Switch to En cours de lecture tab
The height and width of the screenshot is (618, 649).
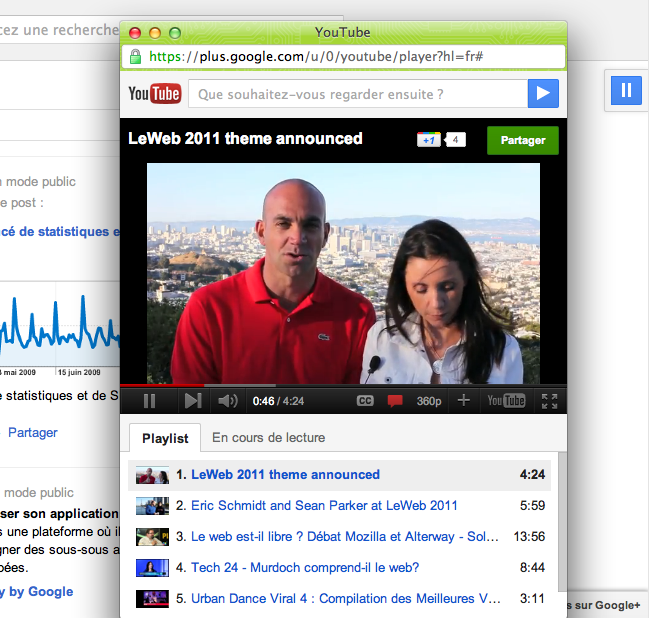point(268,438)
